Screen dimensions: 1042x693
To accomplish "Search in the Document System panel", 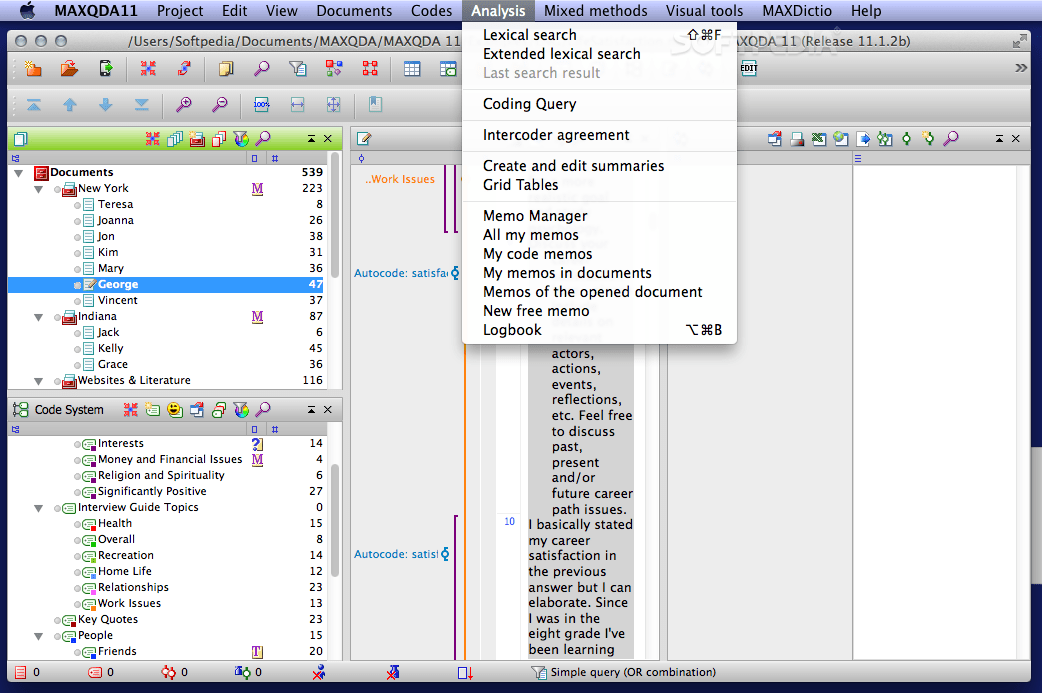I will coord(263,138).
